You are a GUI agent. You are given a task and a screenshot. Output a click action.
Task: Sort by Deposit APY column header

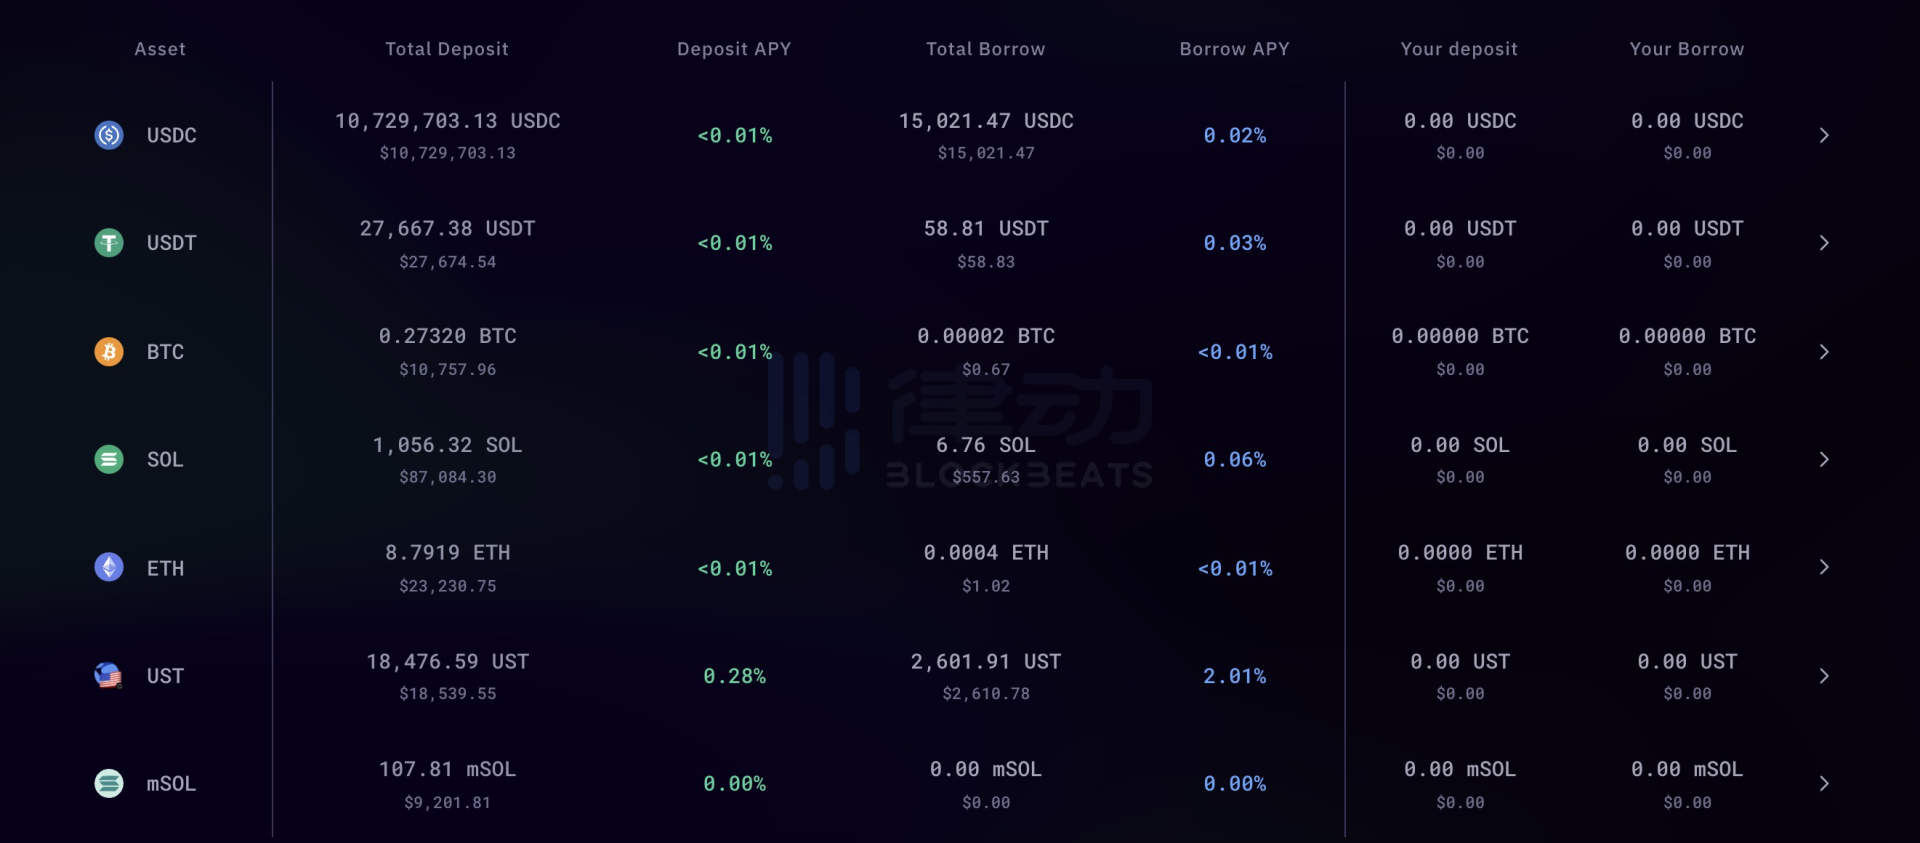click(x=734, y=49)
